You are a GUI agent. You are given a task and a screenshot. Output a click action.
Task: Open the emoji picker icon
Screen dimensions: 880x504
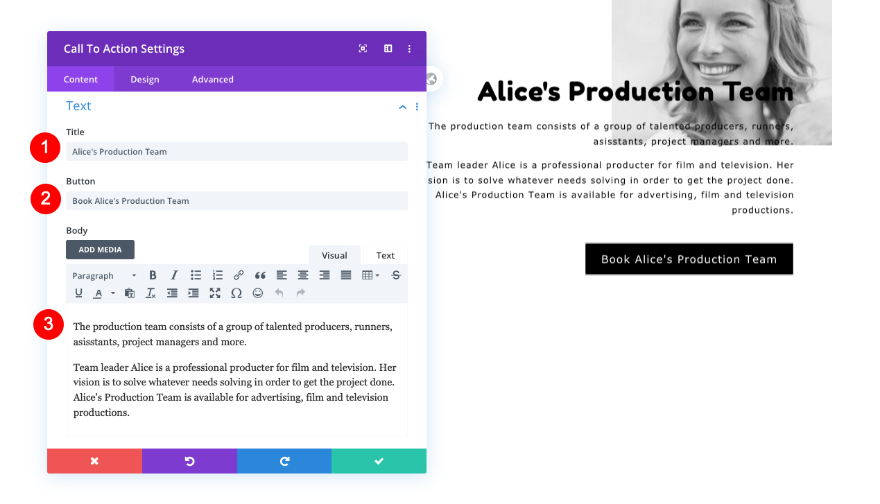[258, 293]
